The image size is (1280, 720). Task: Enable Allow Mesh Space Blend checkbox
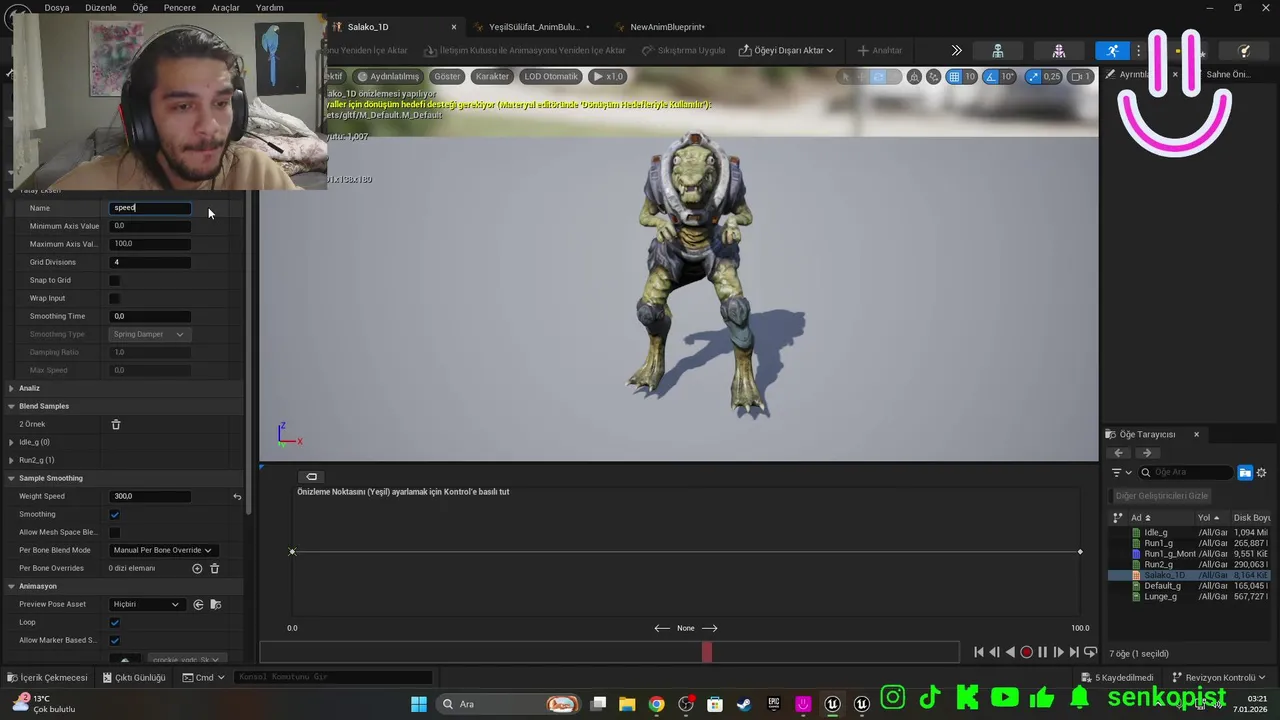[x=114, y=532]
